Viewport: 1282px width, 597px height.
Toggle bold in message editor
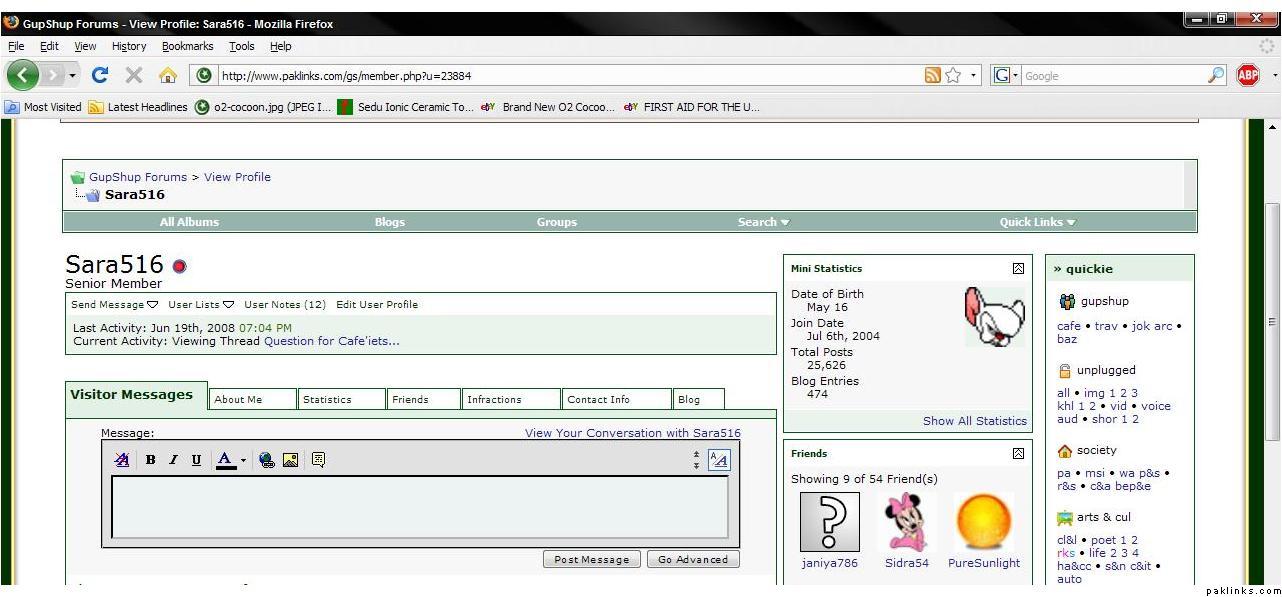[x=150, y=460]
